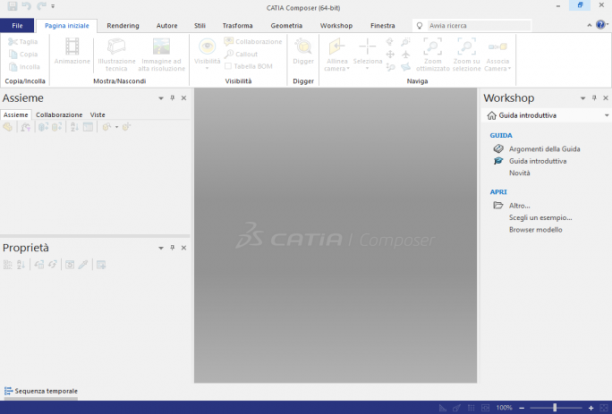Click Scegli un esempio link
Image resolution: width=612 pixels, height=414 pixels.
[x=541, y=217]
